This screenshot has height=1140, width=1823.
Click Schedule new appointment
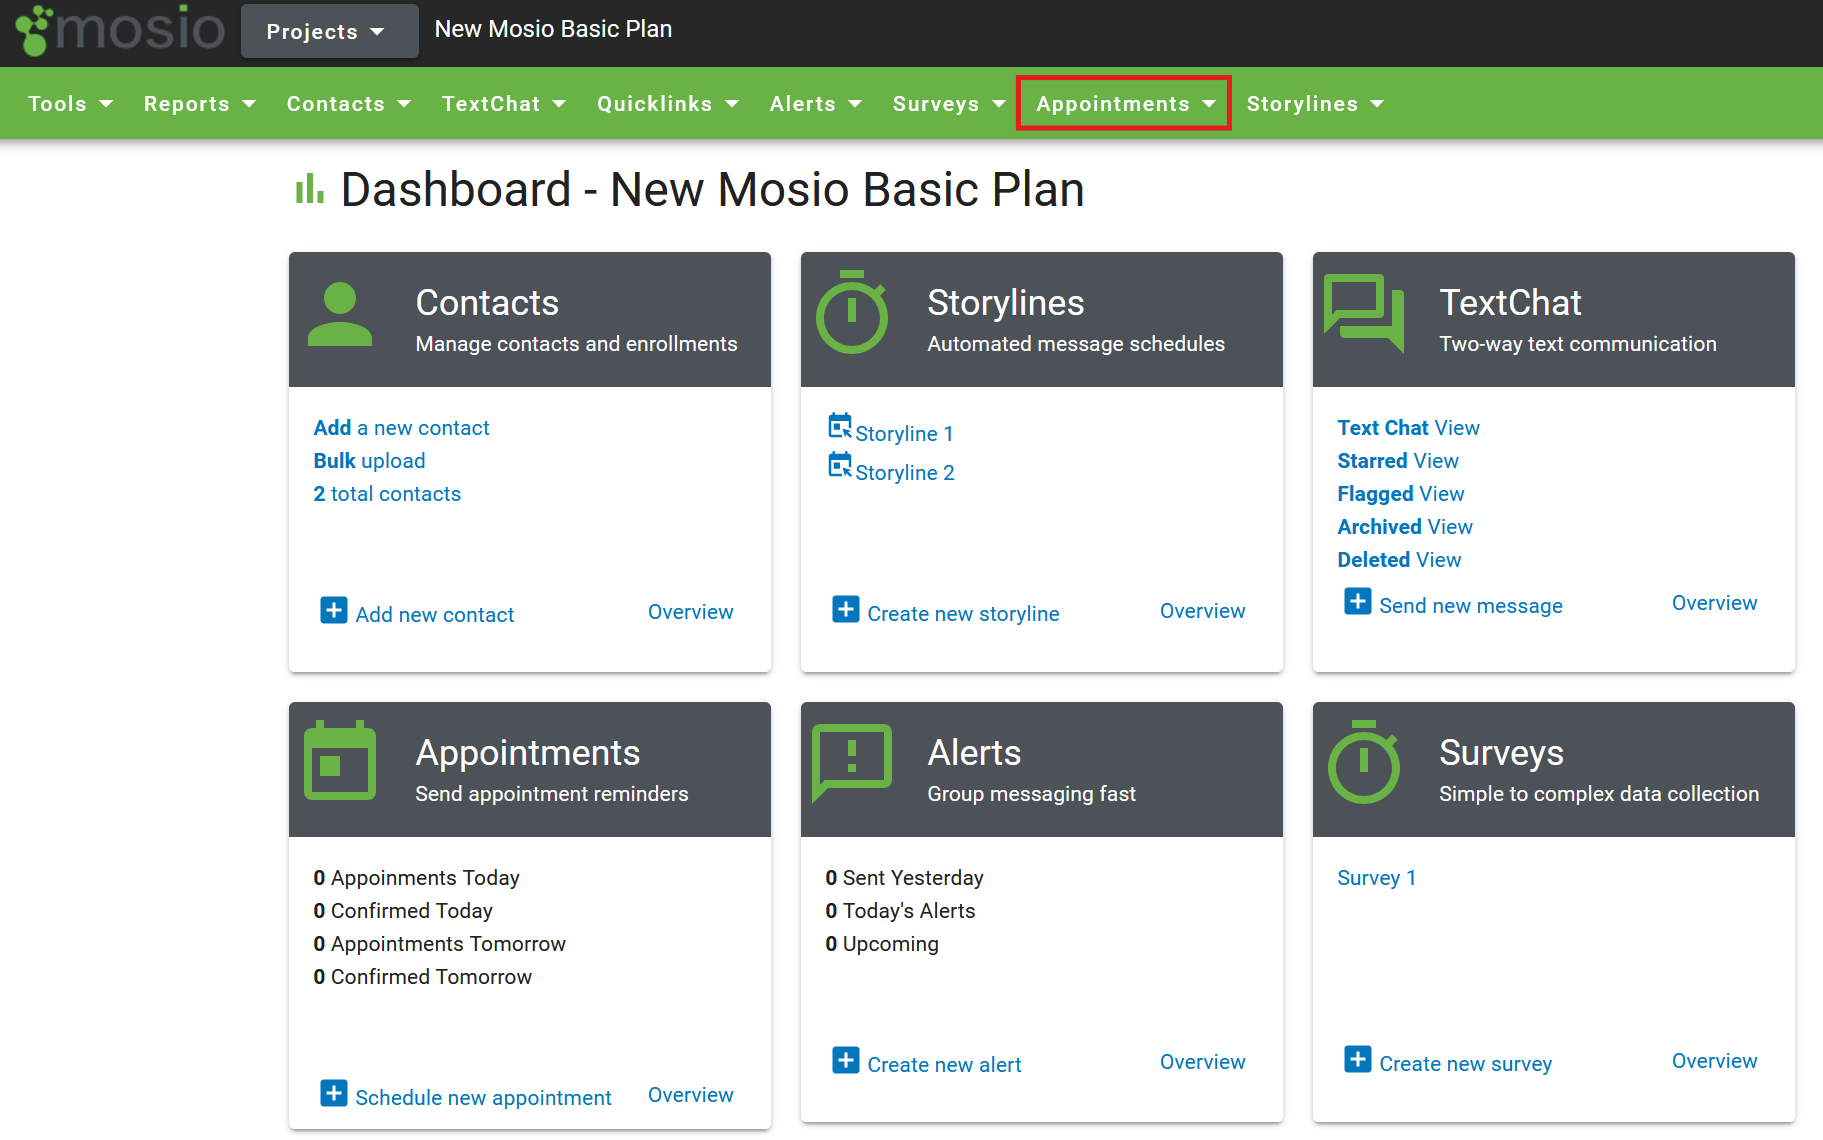click(483, 1098)
